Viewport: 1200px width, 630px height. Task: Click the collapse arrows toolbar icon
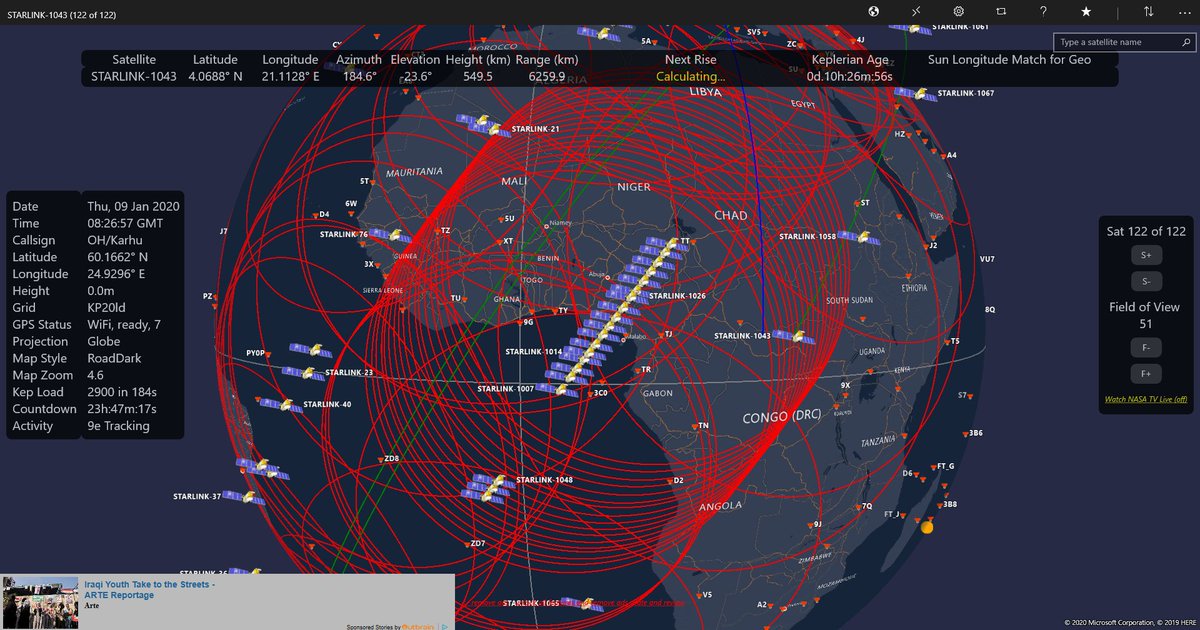[916, 11]
